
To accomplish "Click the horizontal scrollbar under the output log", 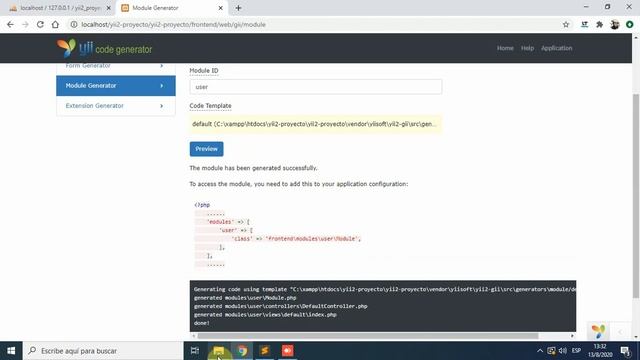I will pyautogui.click(x=367, y=336).
